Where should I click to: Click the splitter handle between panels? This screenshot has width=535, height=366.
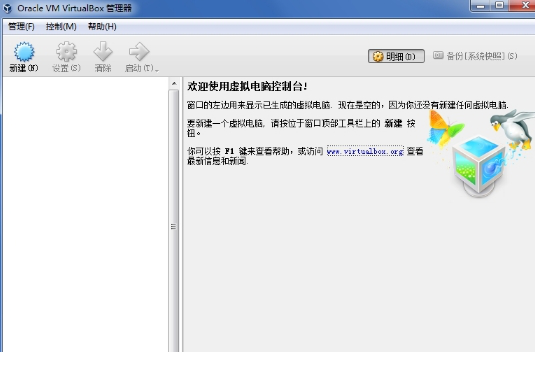(173, 226)
